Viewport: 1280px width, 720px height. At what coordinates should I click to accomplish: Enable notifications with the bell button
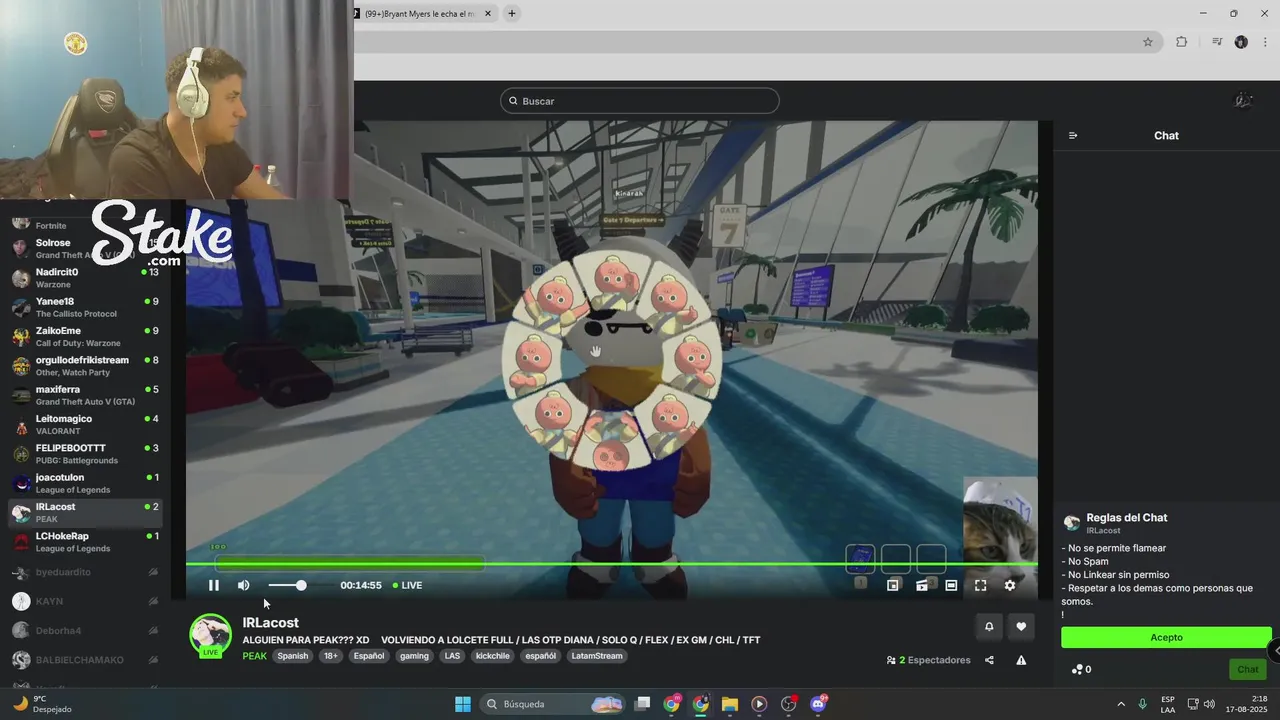pyautogui.click(x=989, y=627)
